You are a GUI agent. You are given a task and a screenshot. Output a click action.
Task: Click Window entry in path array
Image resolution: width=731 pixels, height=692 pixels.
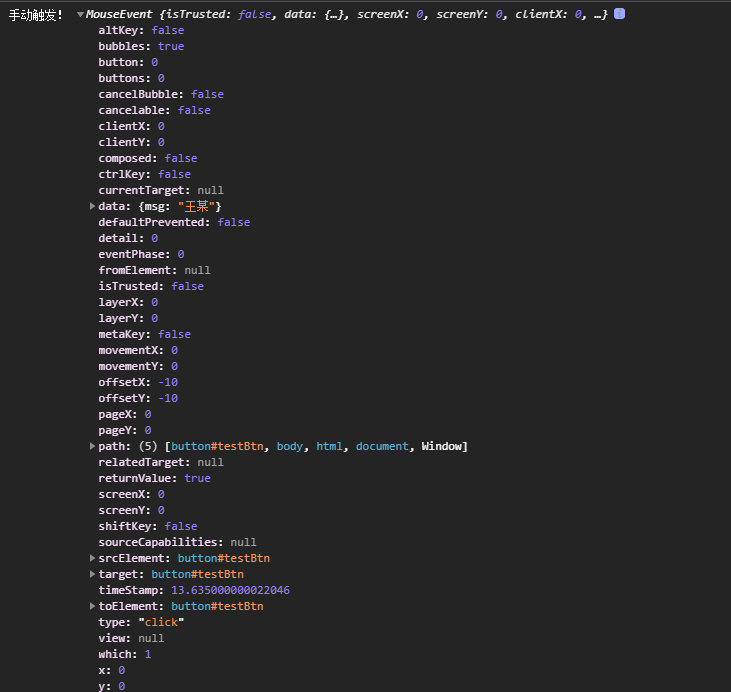(441, 446)
